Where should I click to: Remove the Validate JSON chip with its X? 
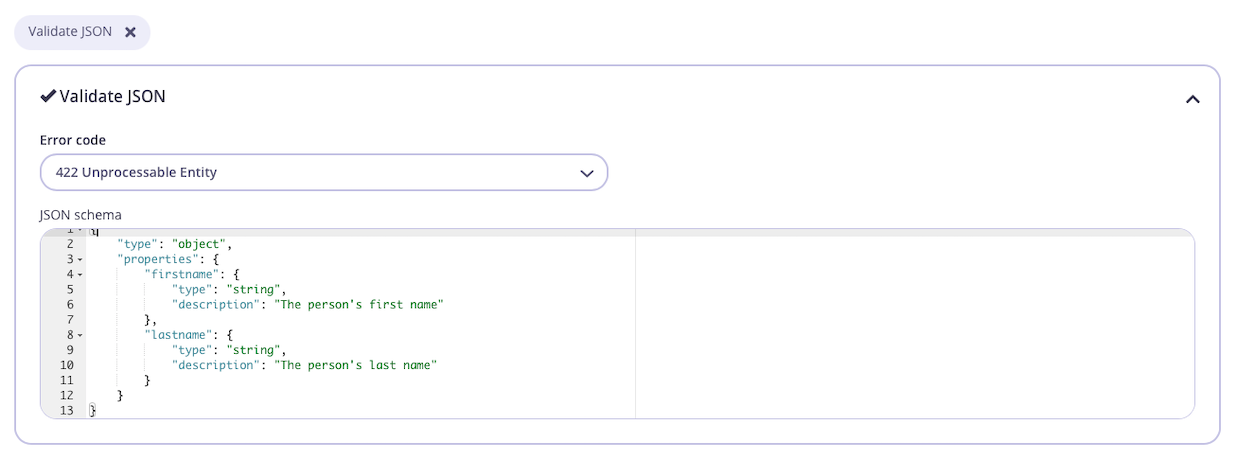pyautogui.click(x=130, y=32)
